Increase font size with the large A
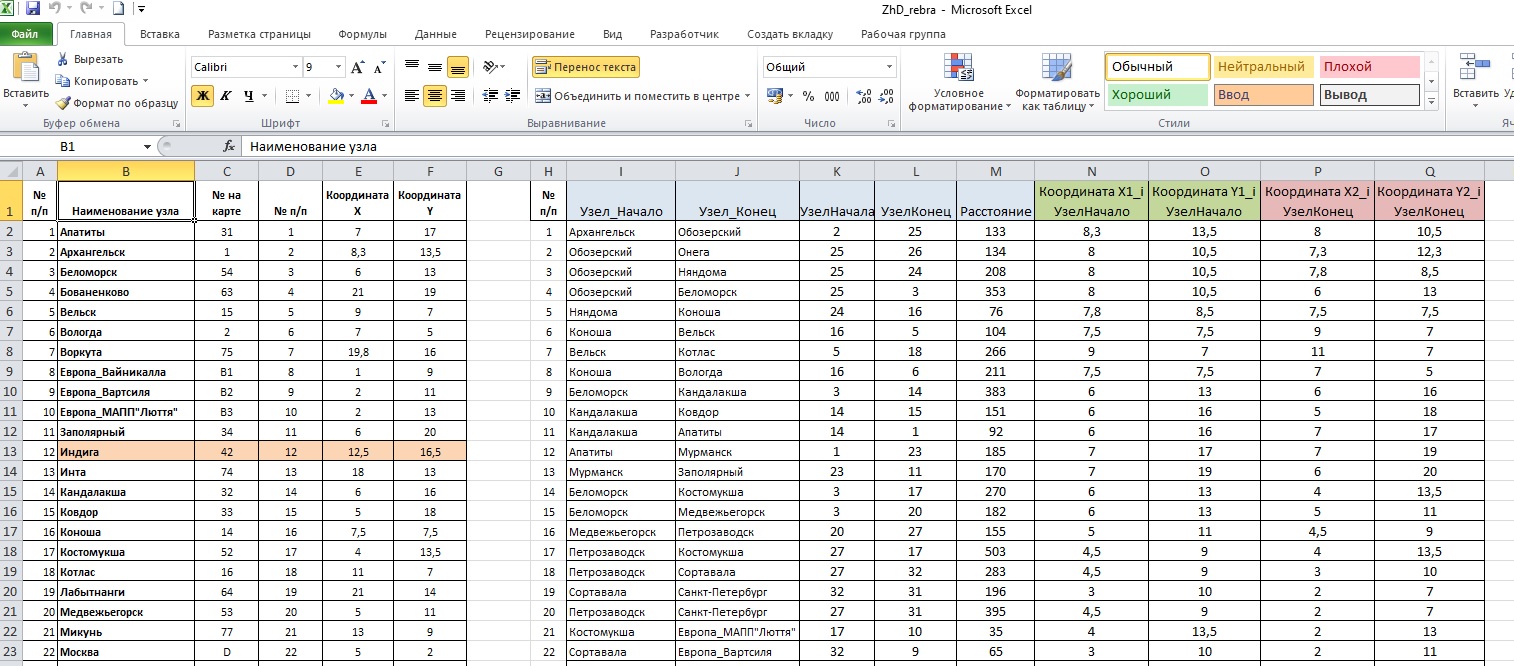Image resolution: width=1514 pixels, height=666 pixels. (x=357, y=67)
